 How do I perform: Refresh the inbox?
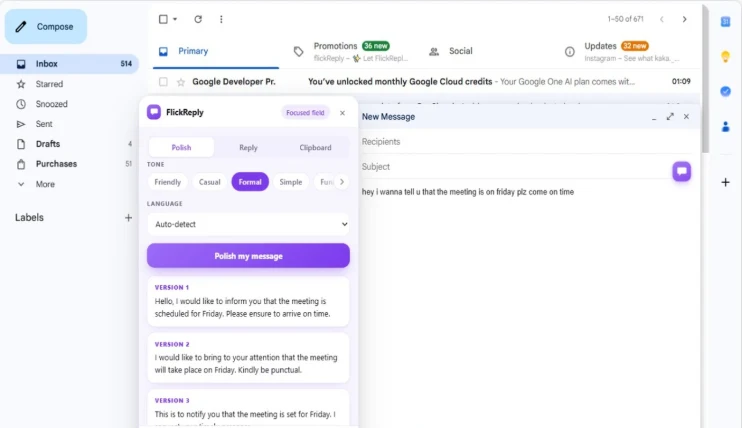(198, 19)
